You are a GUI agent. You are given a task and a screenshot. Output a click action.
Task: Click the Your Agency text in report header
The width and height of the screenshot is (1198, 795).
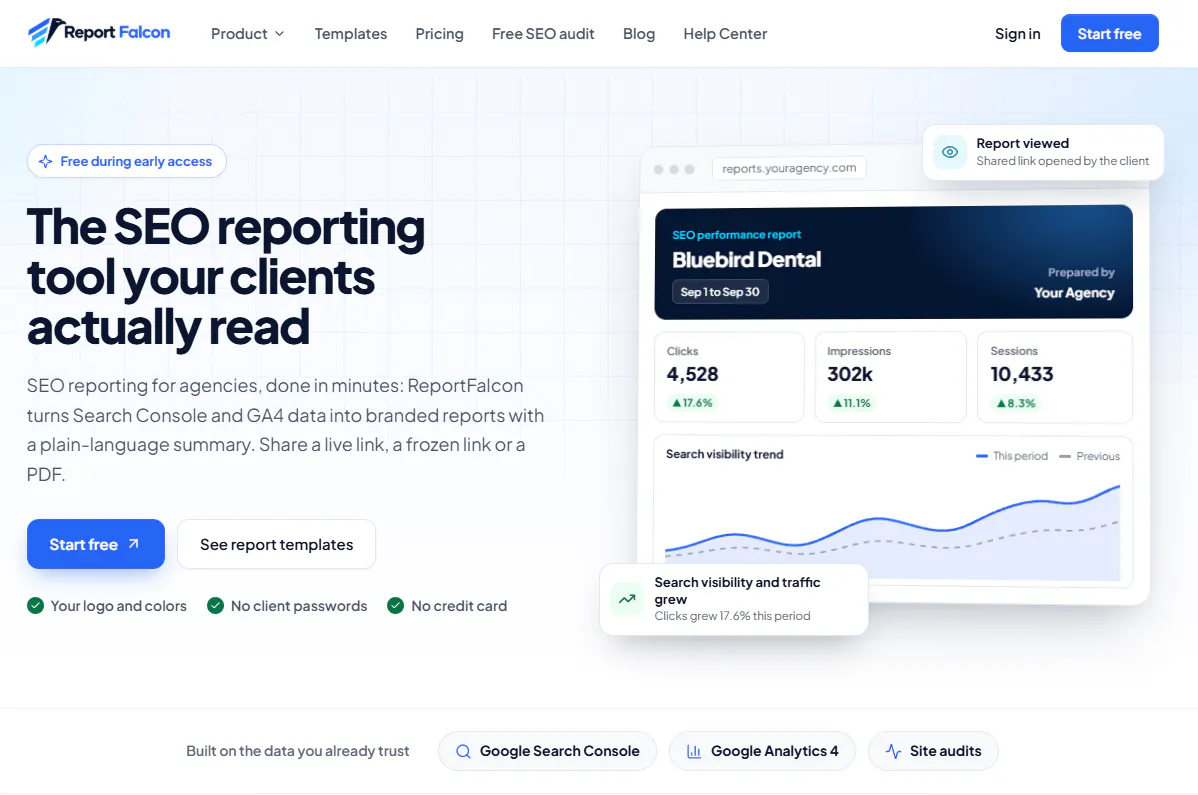(x=1074, y=292)
